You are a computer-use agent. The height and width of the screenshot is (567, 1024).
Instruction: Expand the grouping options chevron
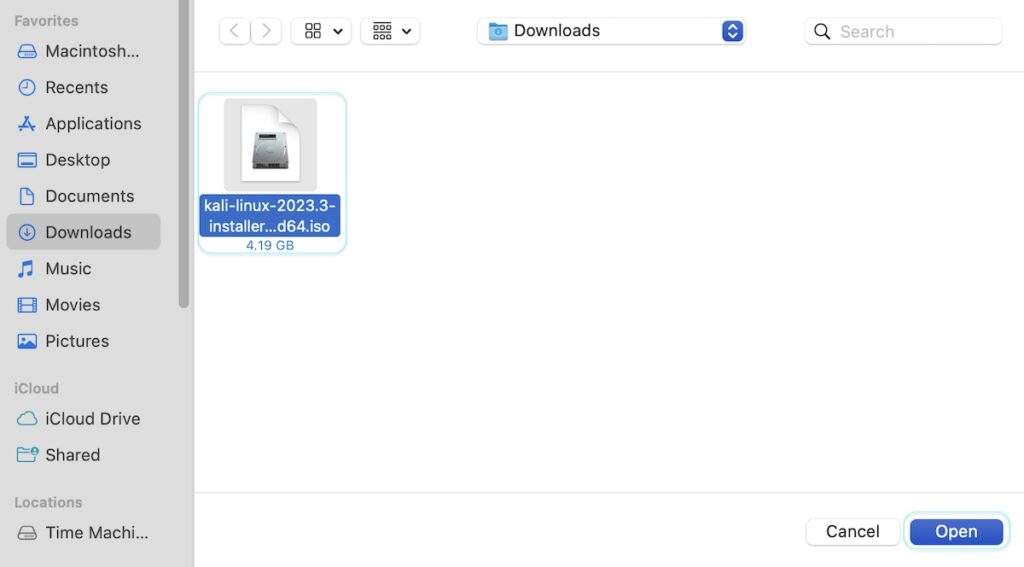(x=406, y=31)
